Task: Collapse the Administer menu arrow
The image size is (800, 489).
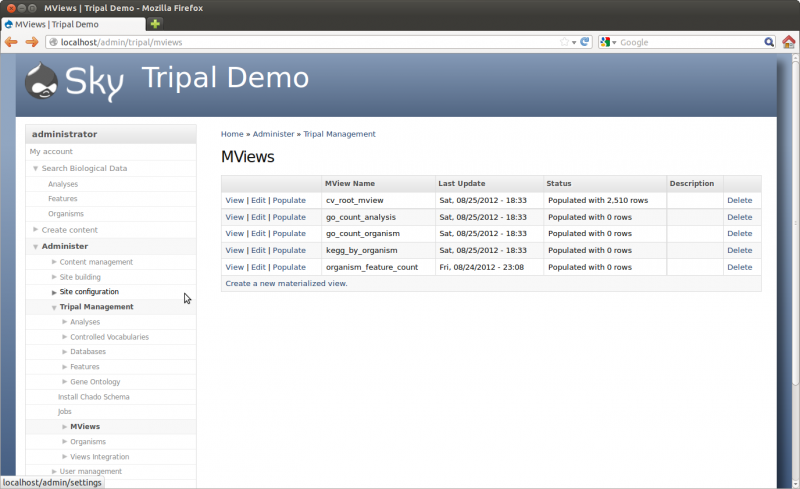Action: [x=35, y=247]
